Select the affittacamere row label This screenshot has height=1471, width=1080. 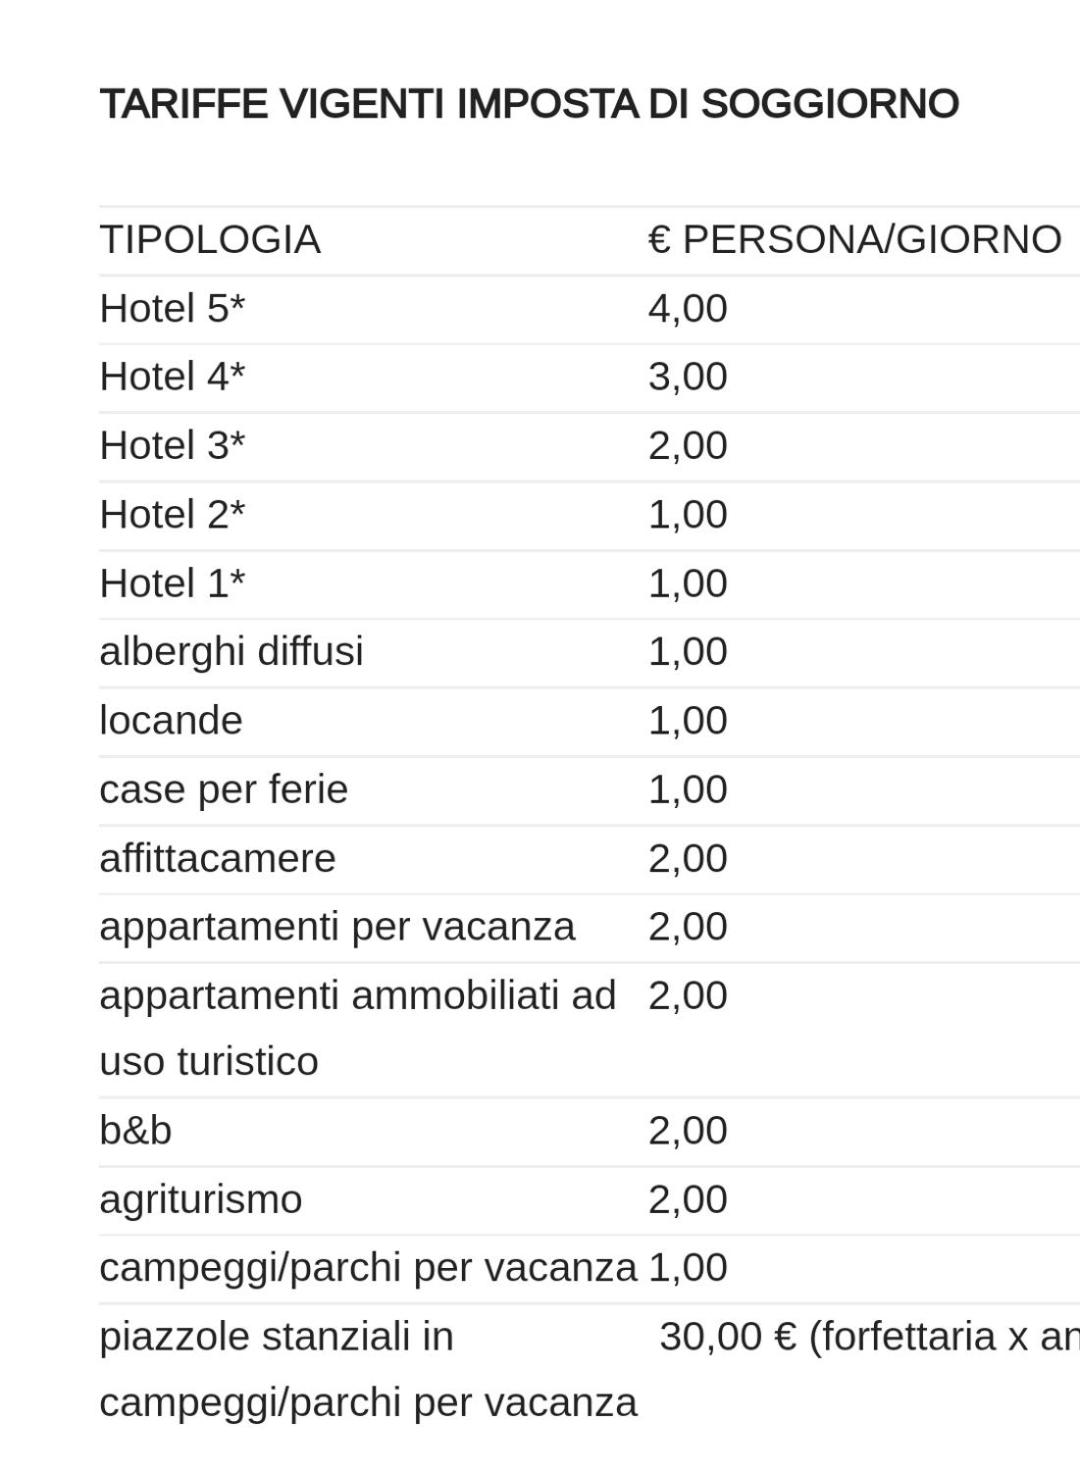coord(218,859)
